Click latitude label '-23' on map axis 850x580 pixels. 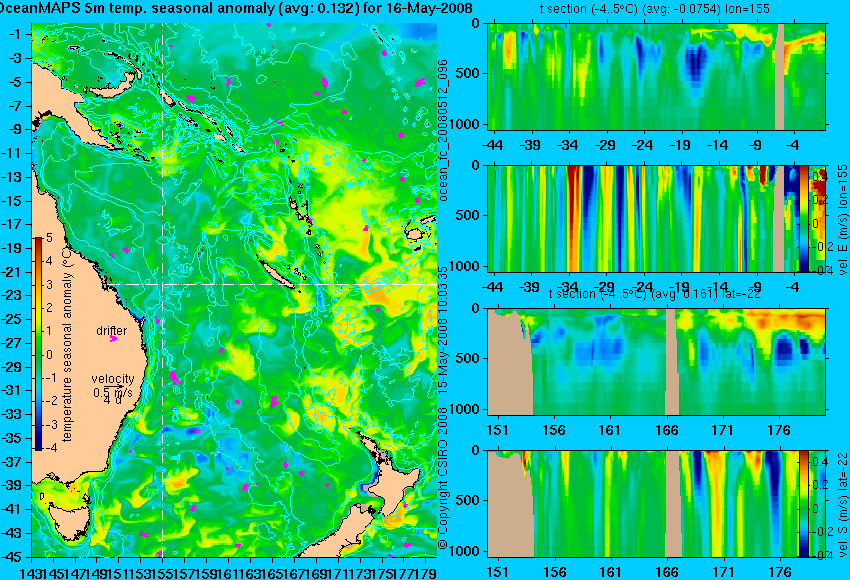click(x=13, y=296)
